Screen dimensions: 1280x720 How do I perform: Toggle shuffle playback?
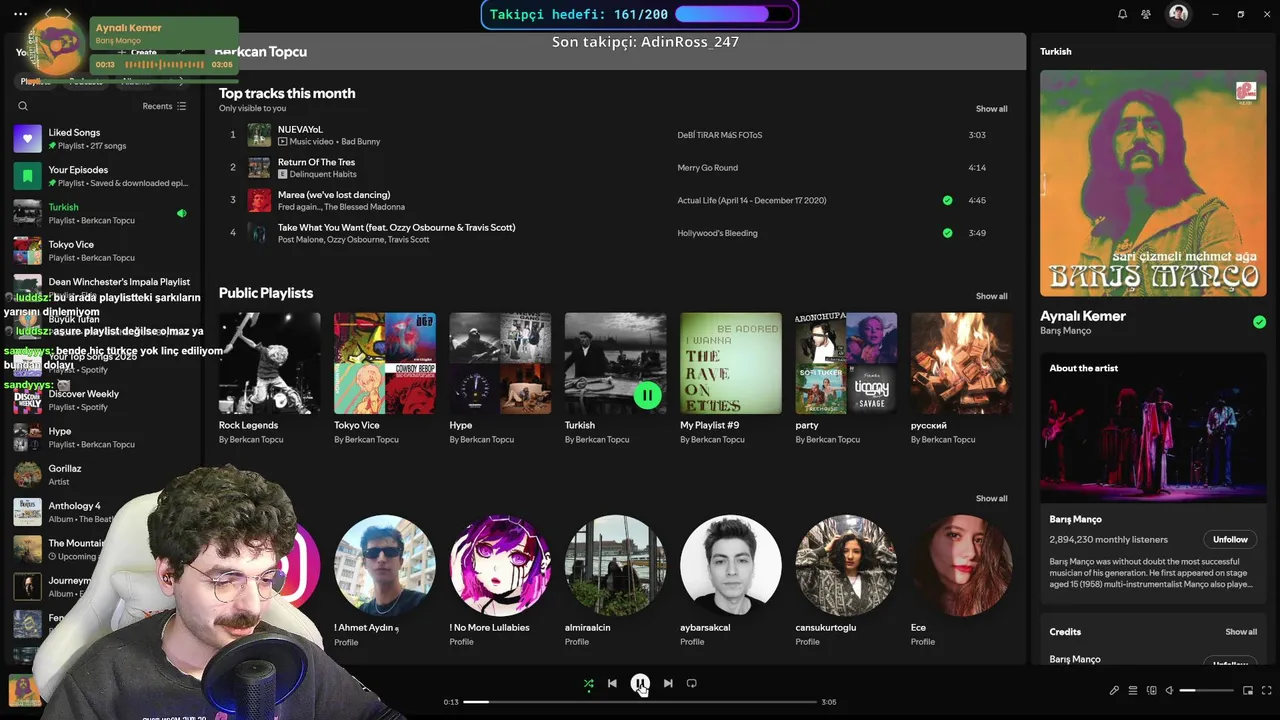(x=588, y=683)
